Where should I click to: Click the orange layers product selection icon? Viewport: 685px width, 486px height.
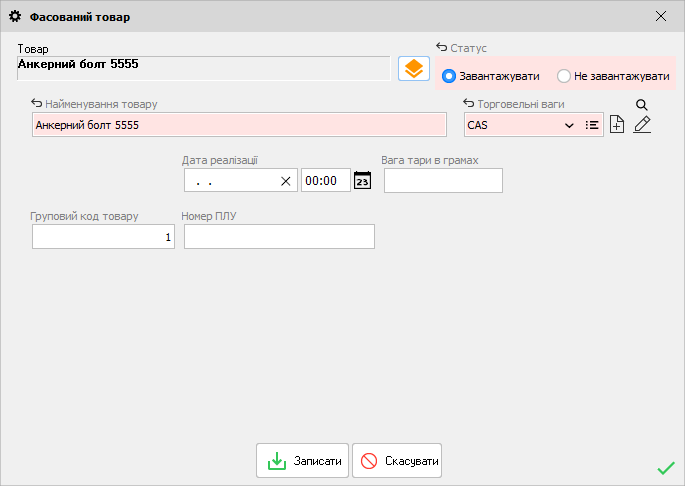413,69
